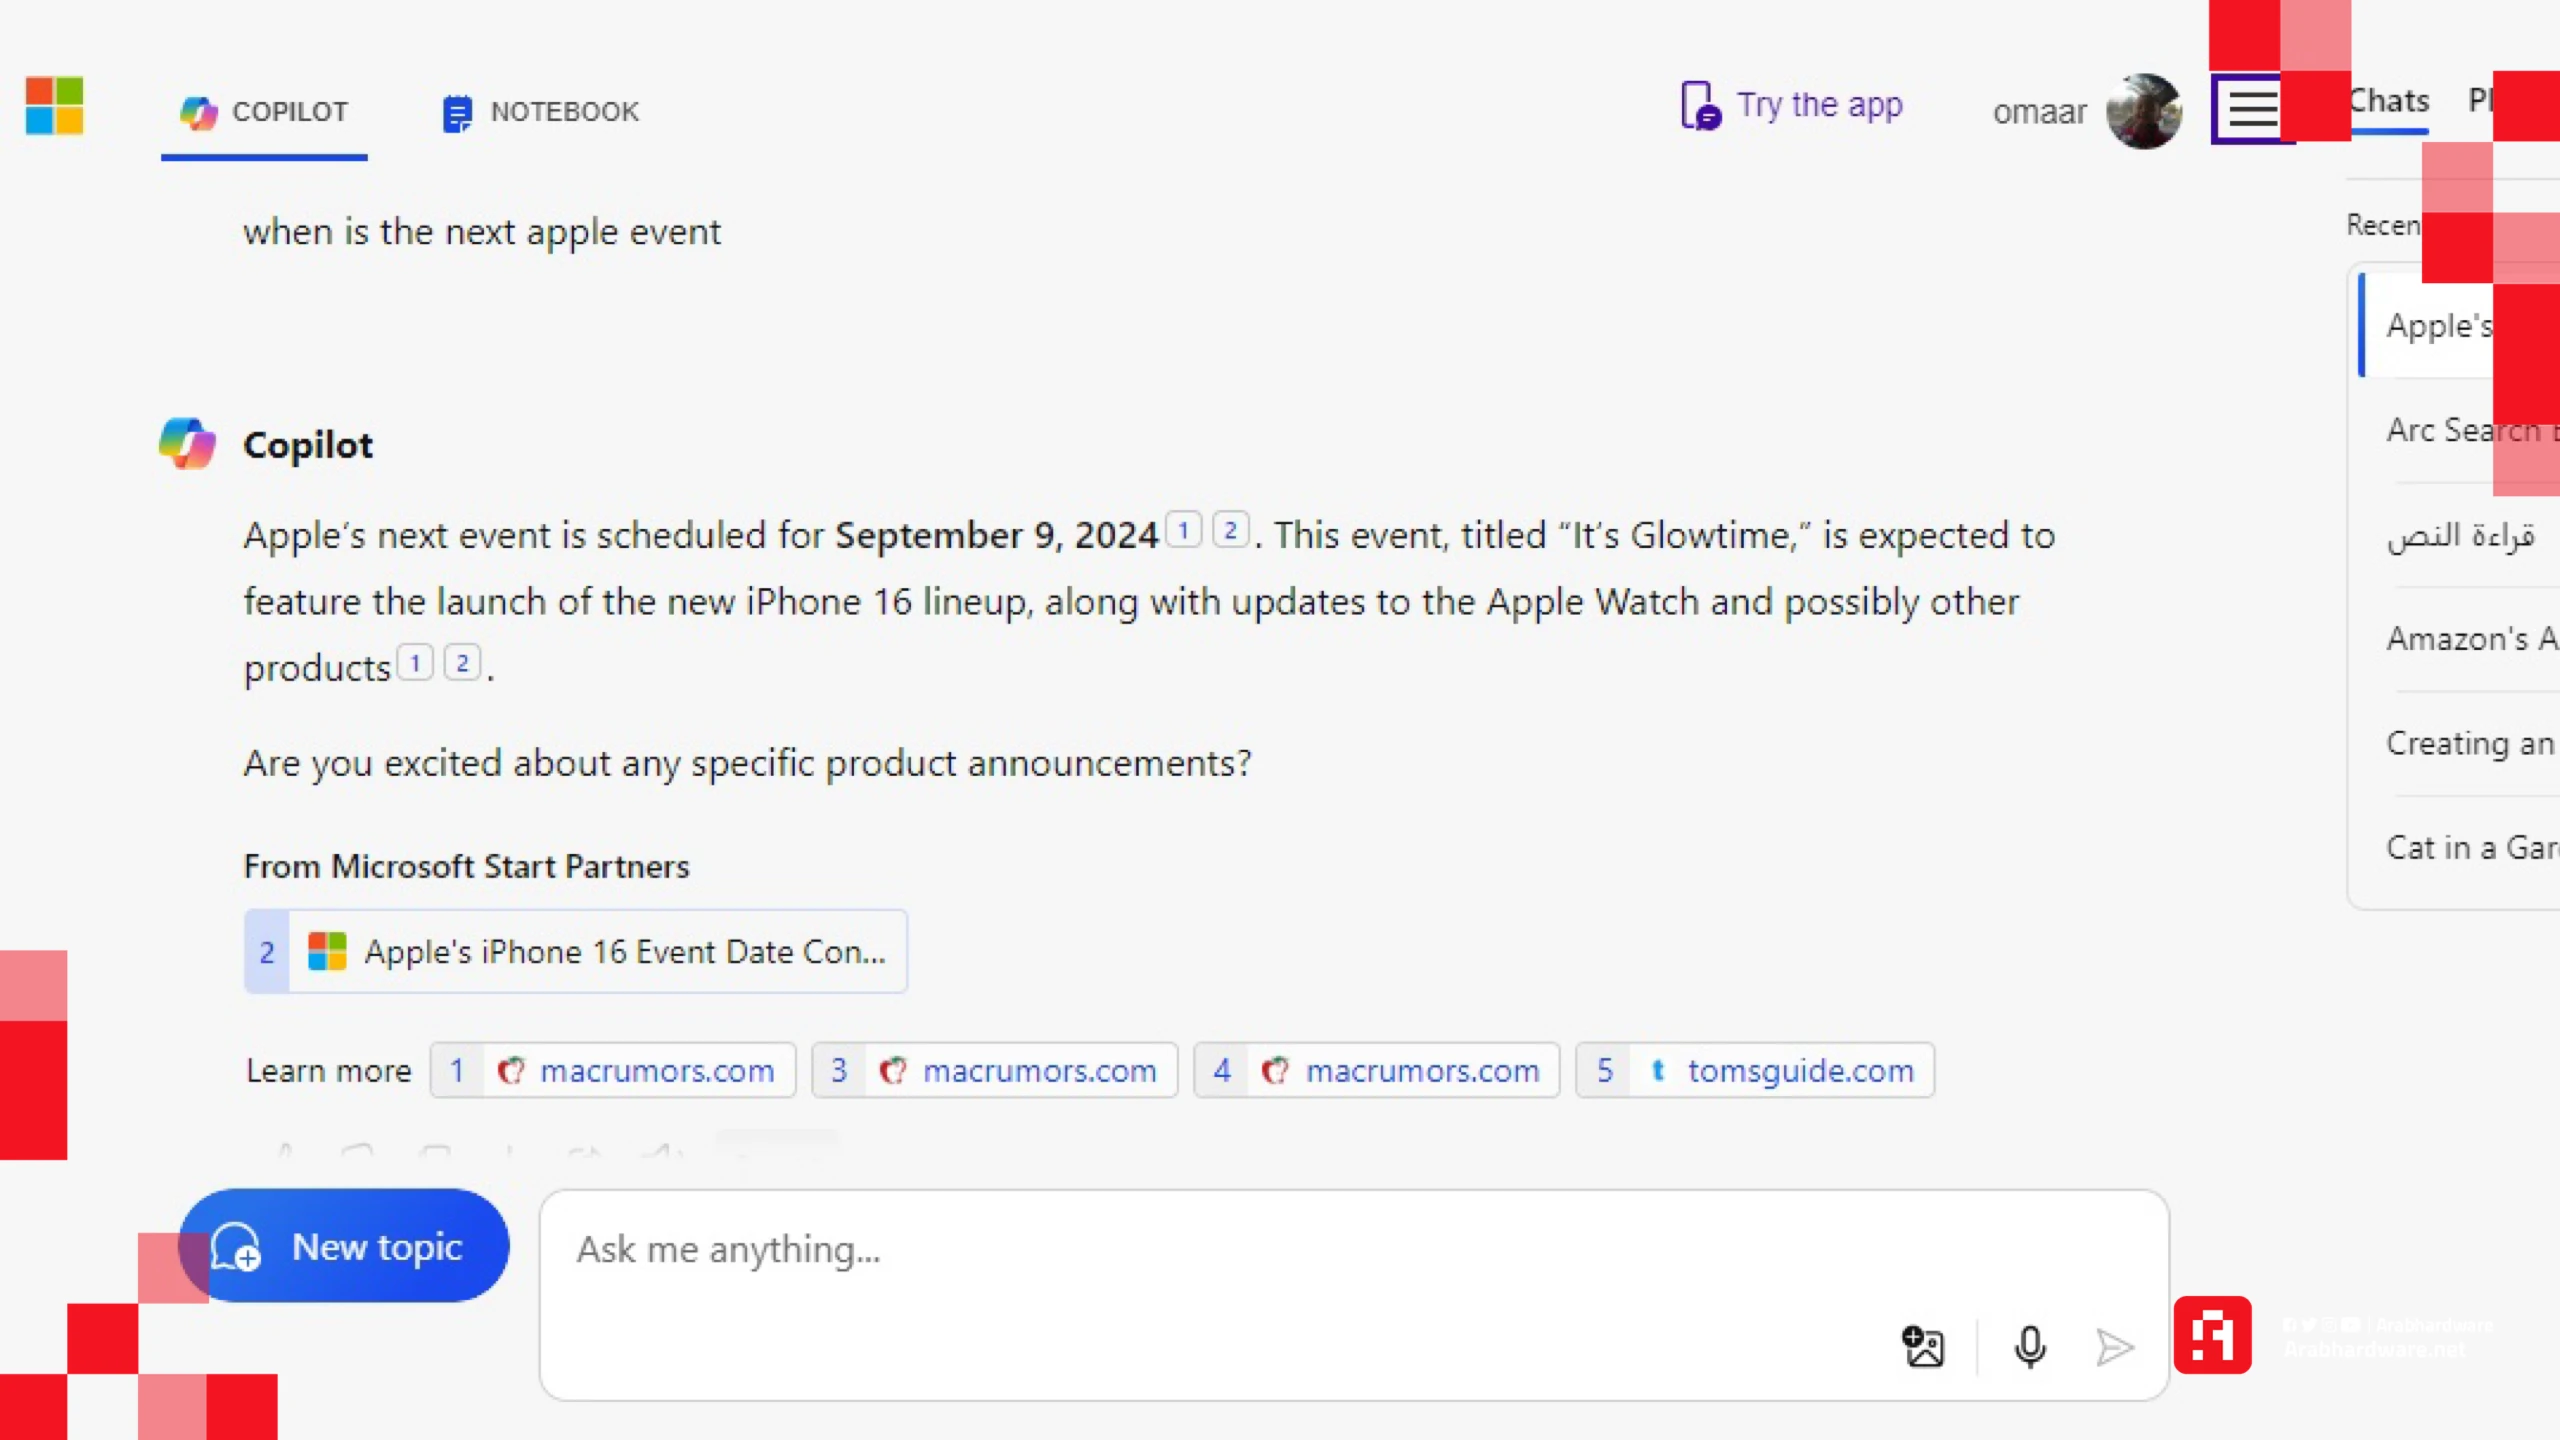
Task: Open the Cat in a Gar recent chat
Action: click(x=2472, y=848)
